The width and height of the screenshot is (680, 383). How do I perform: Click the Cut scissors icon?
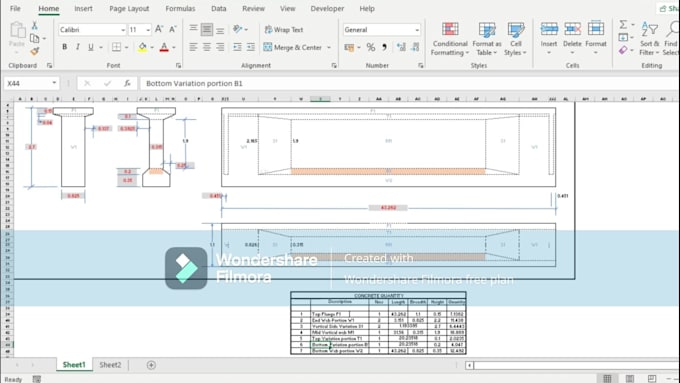(35, 26)
